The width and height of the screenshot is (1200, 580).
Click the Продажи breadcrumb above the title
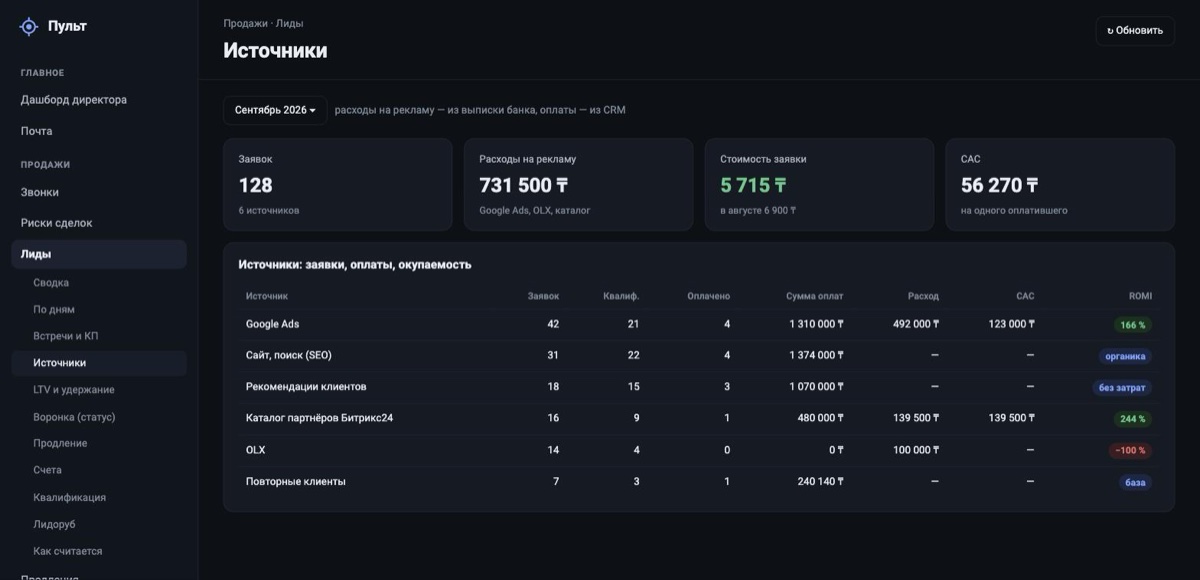[x=245, y=23]
